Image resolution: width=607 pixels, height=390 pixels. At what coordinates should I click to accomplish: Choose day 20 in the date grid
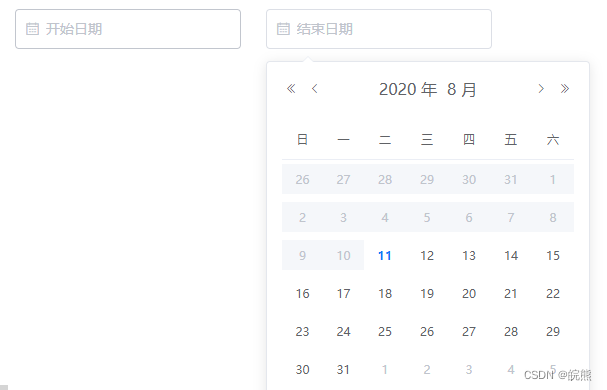coord(469,294)
